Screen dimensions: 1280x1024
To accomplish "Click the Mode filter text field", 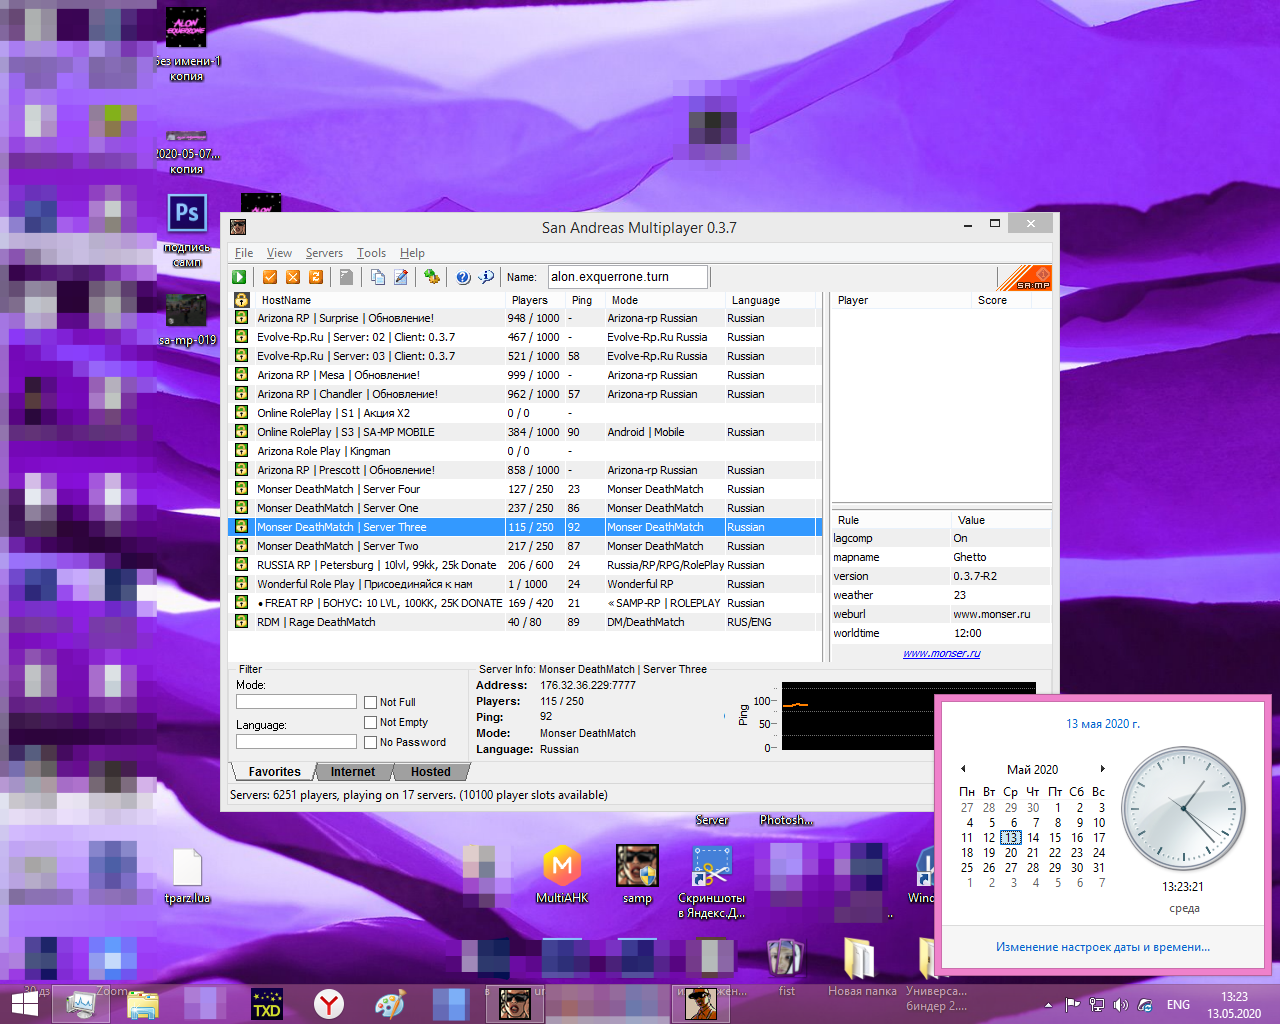I will coord(296,702).
